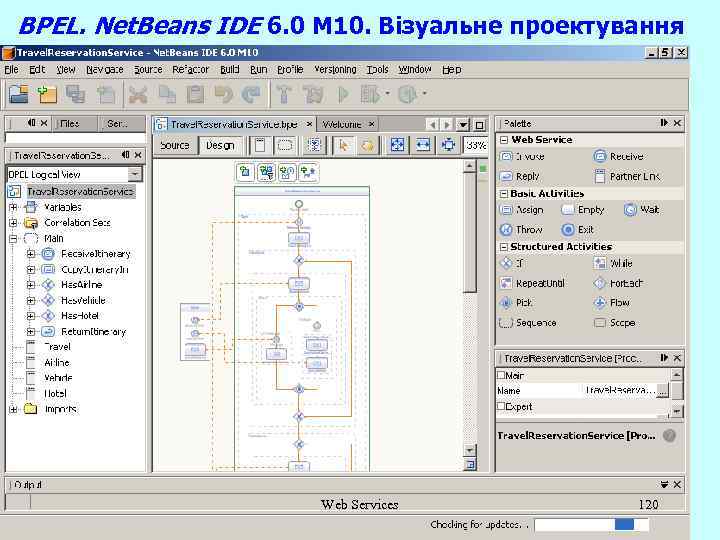This screenshot has width=720, height=540.
Task: Open the Versioning menu
Action: pyautogui.click(x=335, y=69)
